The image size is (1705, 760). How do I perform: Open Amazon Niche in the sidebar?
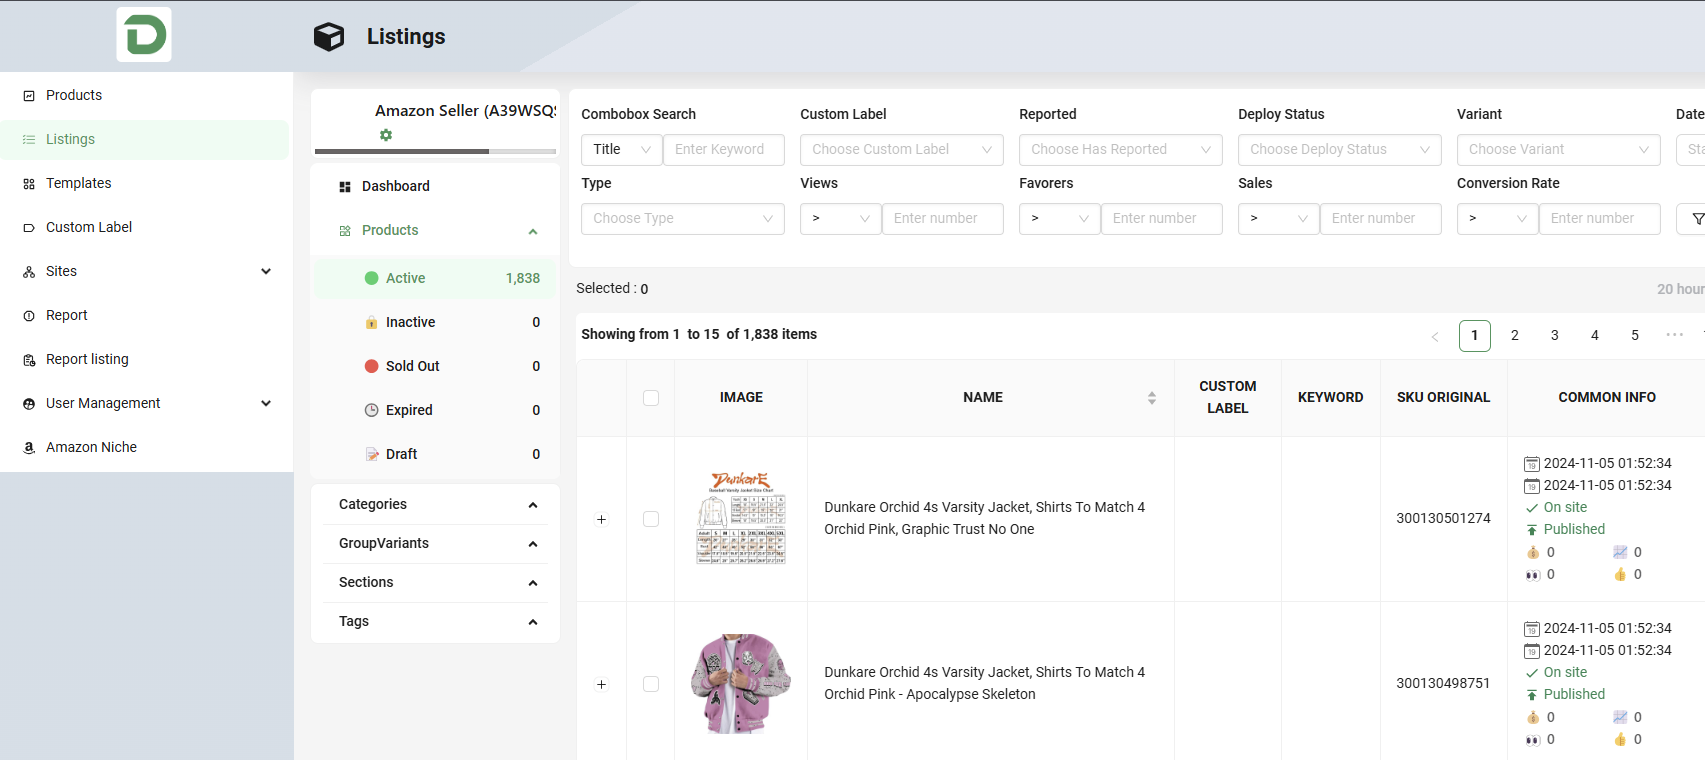coord(145,448)
